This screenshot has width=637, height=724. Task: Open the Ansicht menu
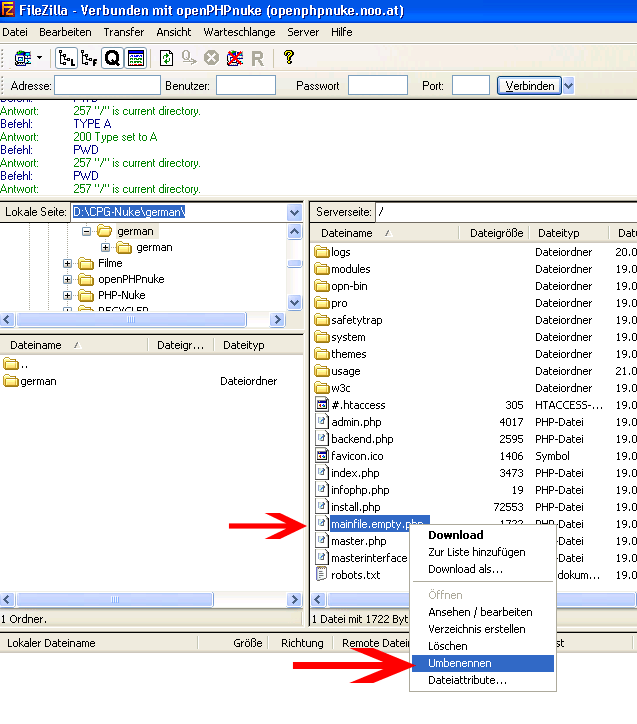(x=174, y=32)
